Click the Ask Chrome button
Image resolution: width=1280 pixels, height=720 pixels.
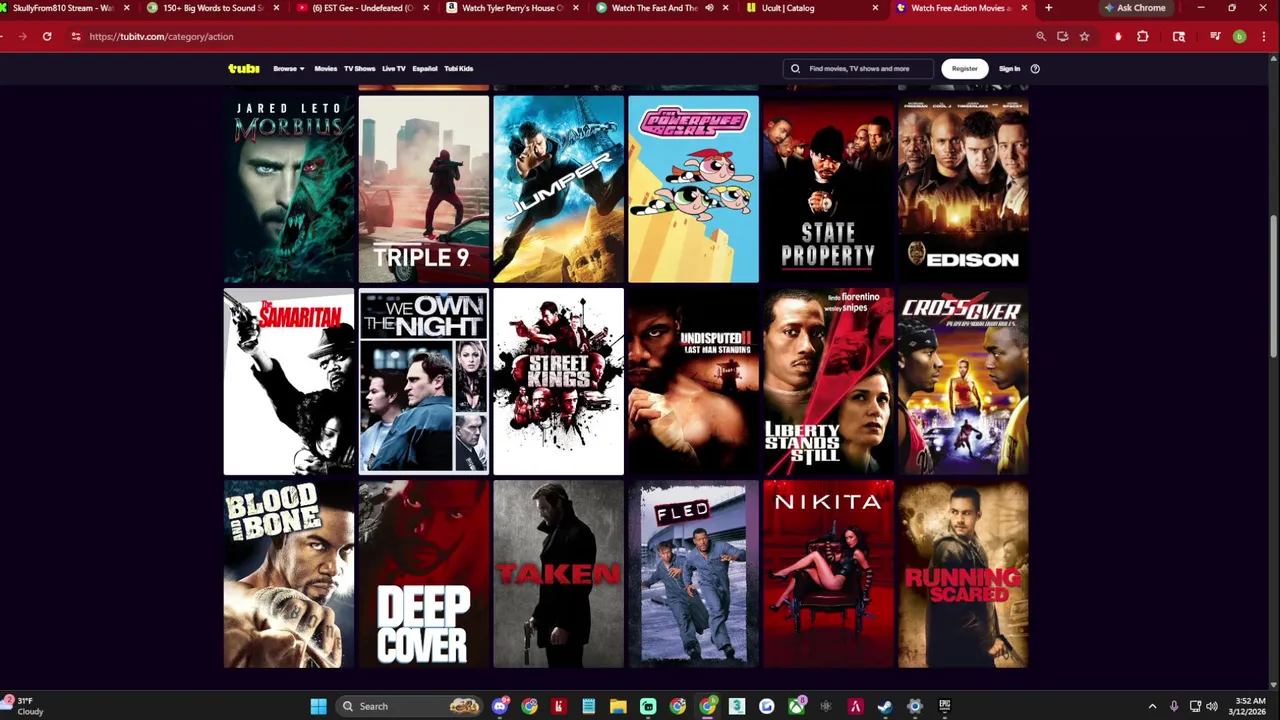[x=1135, y=8]
